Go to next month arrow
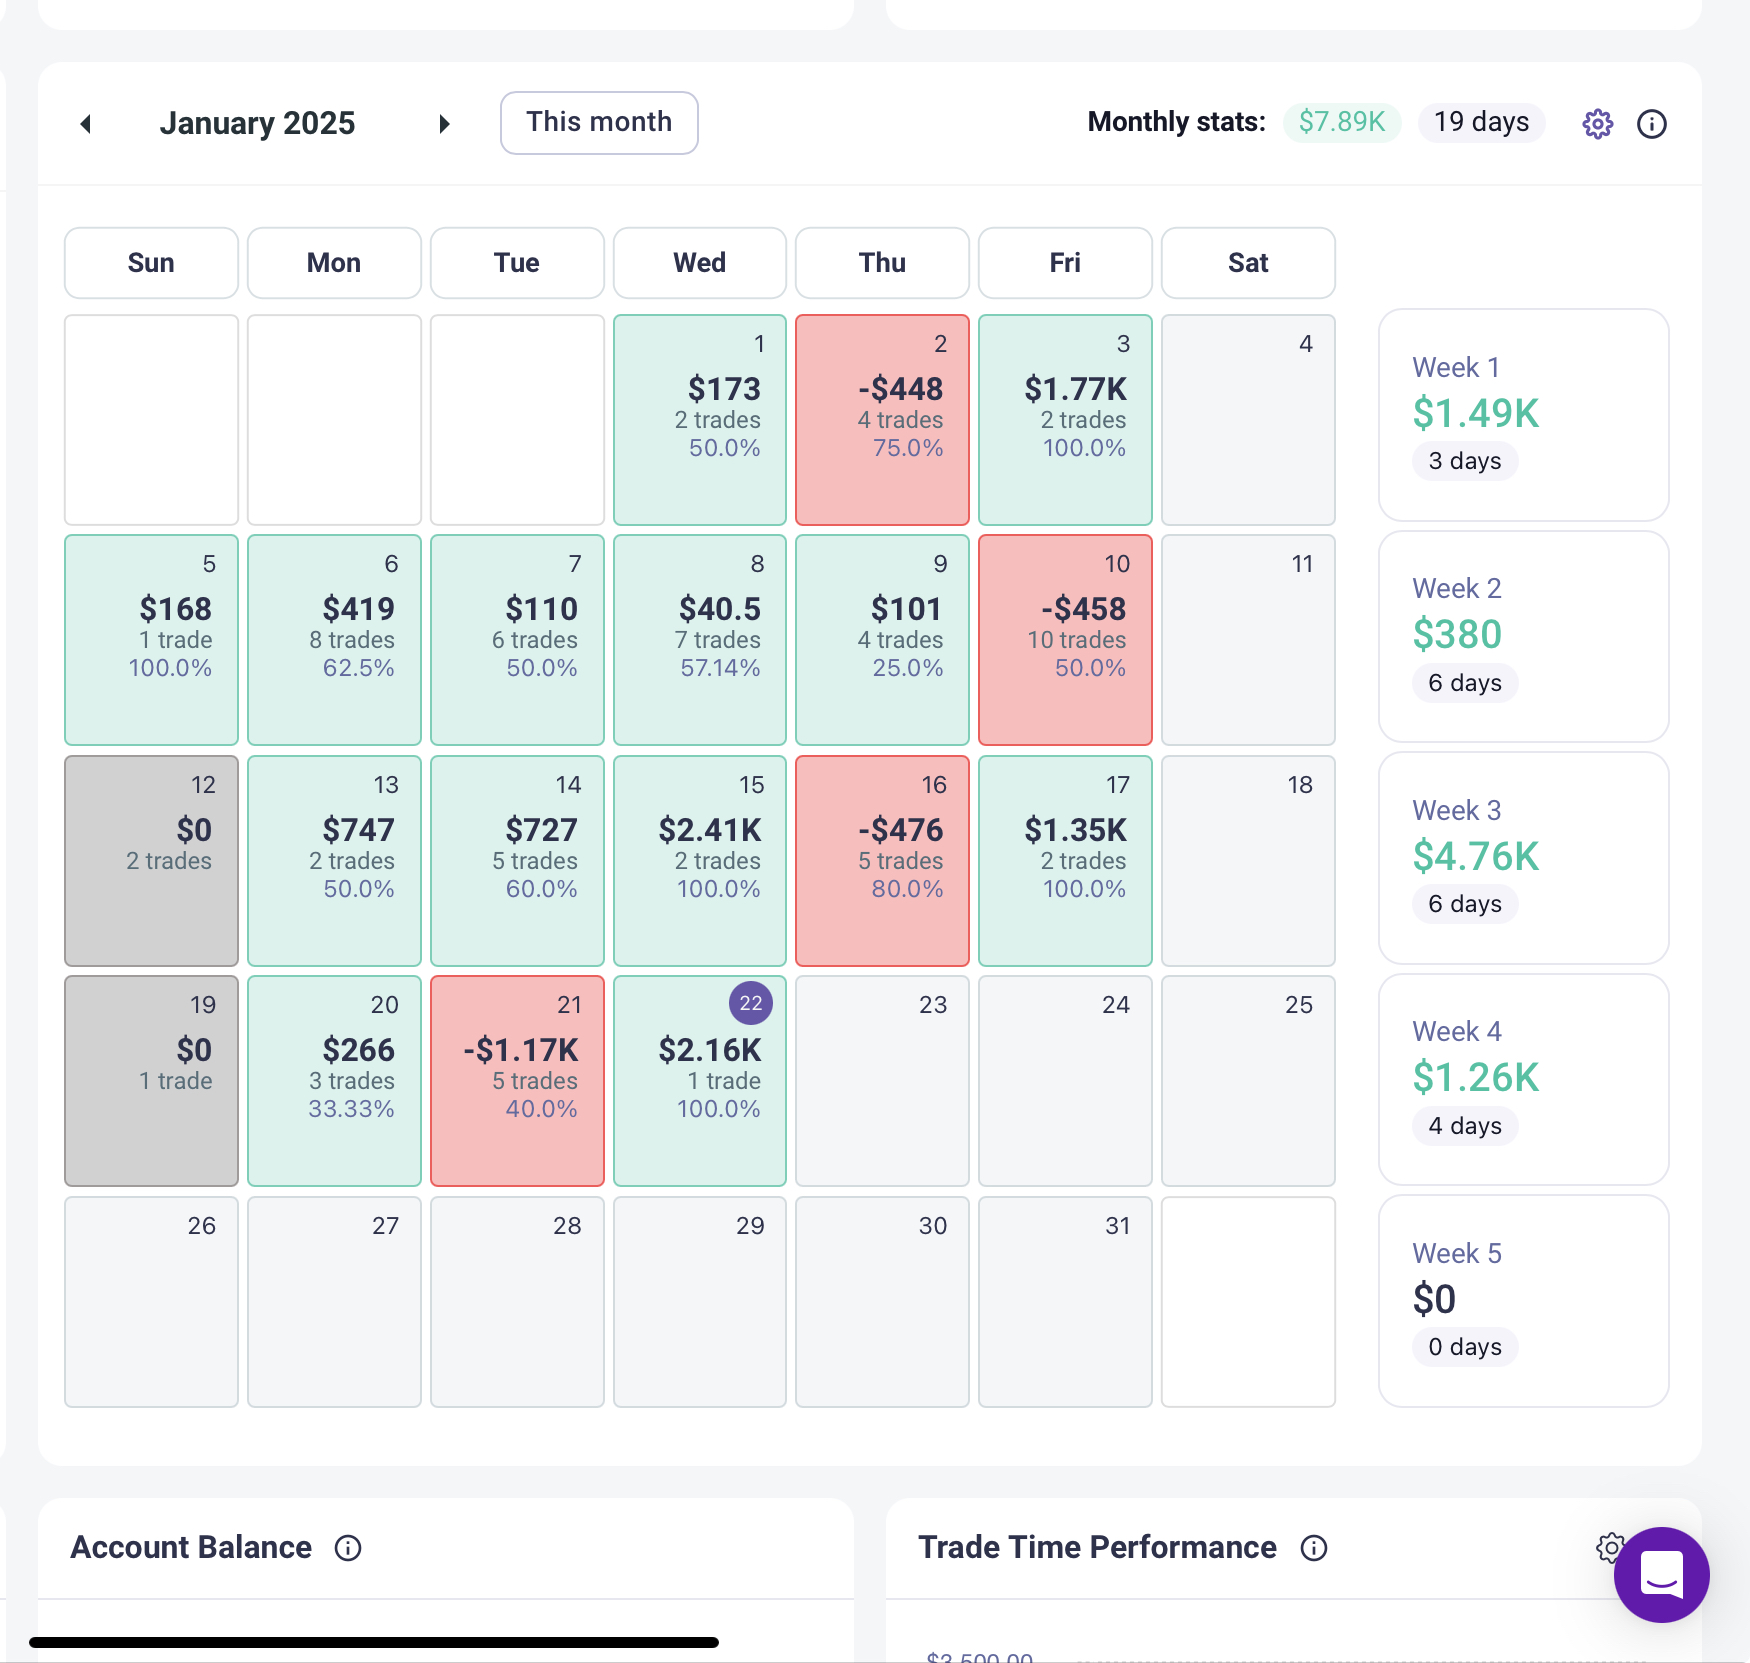1750x1663 pixels. (444, 124)
